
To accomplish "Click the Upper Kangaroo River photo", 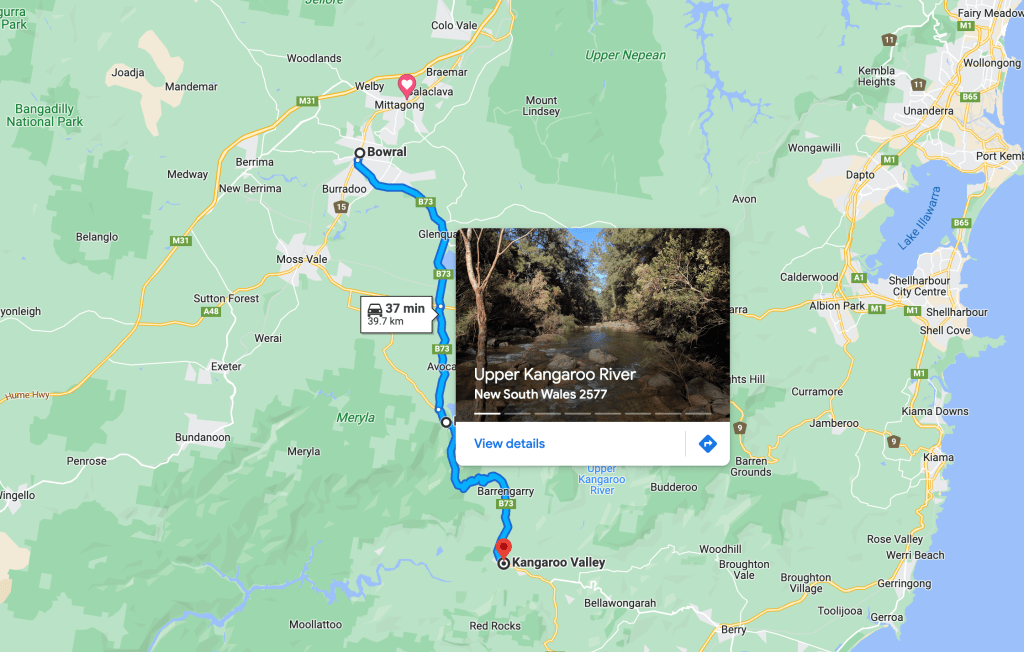I will click(592, 325).
